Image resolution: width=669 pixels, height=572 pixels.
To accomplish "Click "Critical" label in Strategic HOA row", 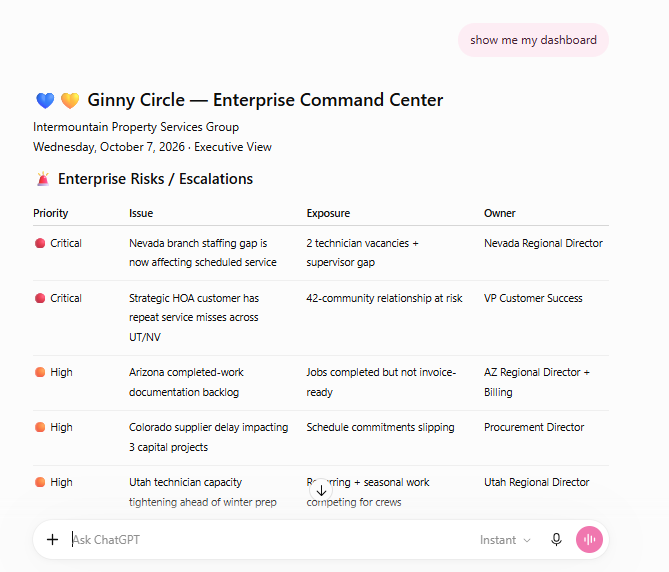I will [66, 298].
